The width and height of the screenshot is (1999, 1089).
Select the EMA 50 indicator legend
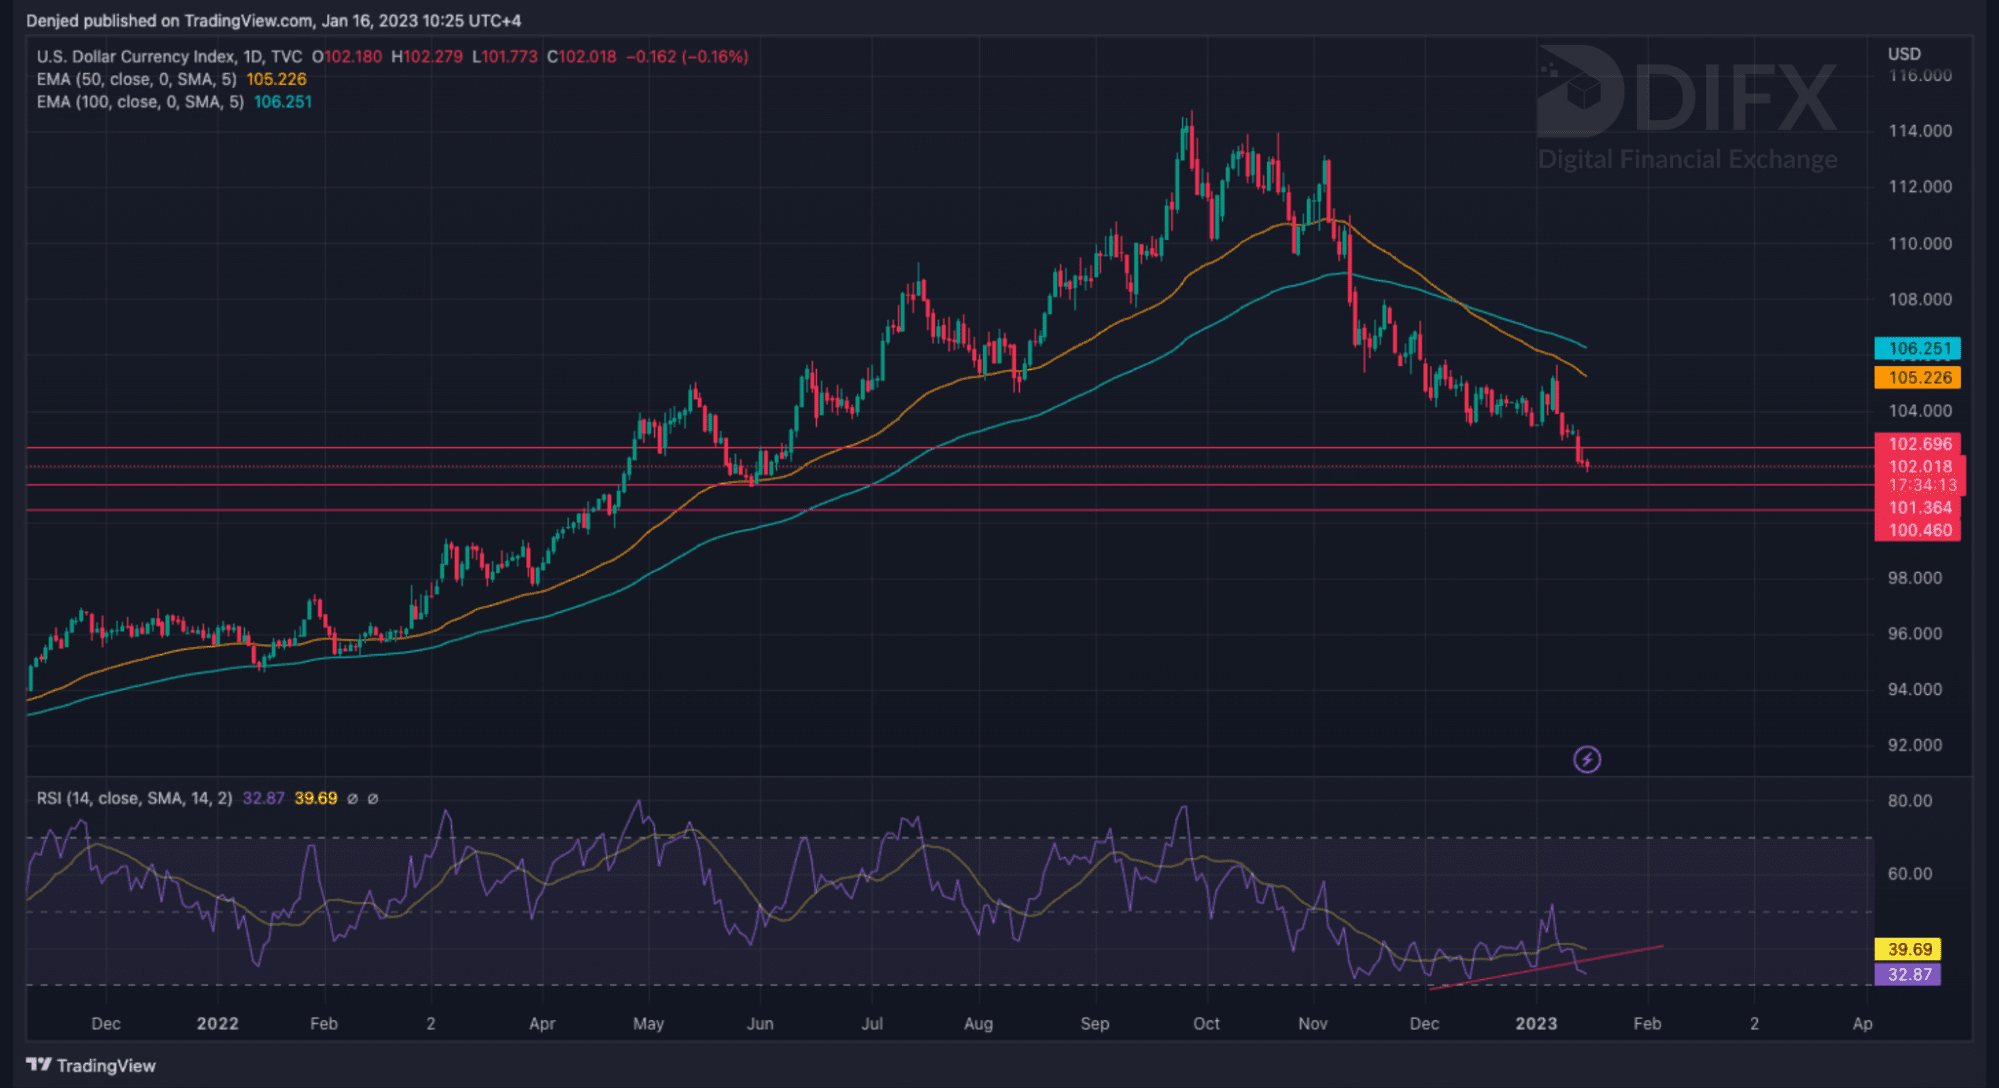click(137, 79)
